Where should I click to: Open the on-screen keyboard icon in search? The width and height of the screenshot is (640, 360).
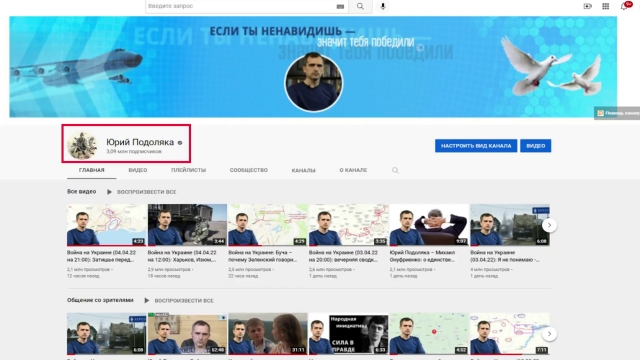[x=340, y=7]
